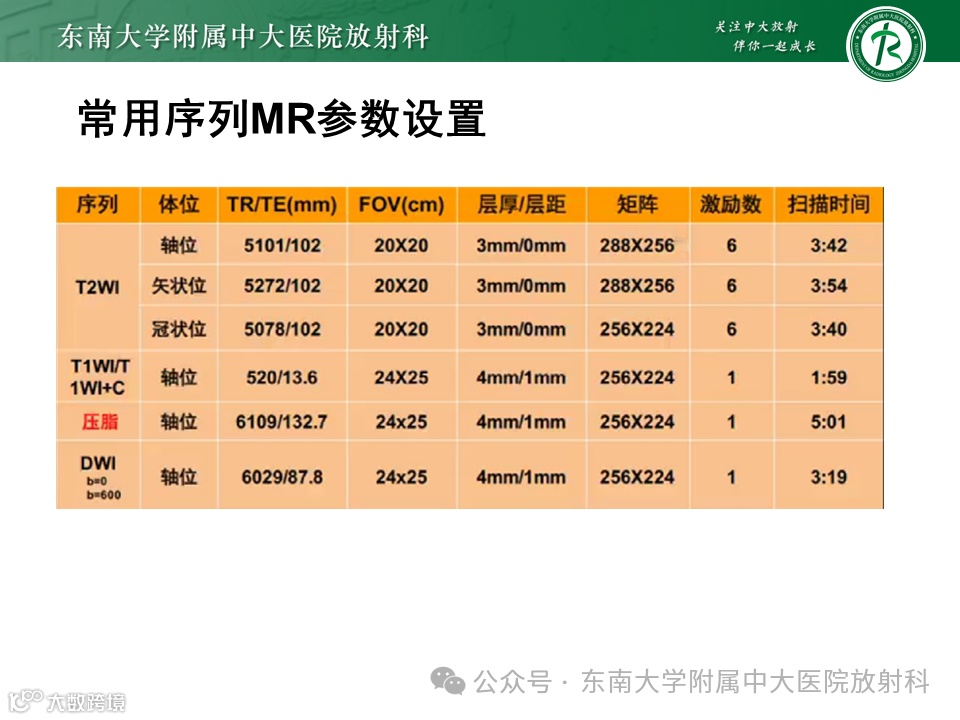The image size is (960, 720).
Task: Click the TR/TE value 5272/102
Action: pyautogui.click(x=282, y=286)
